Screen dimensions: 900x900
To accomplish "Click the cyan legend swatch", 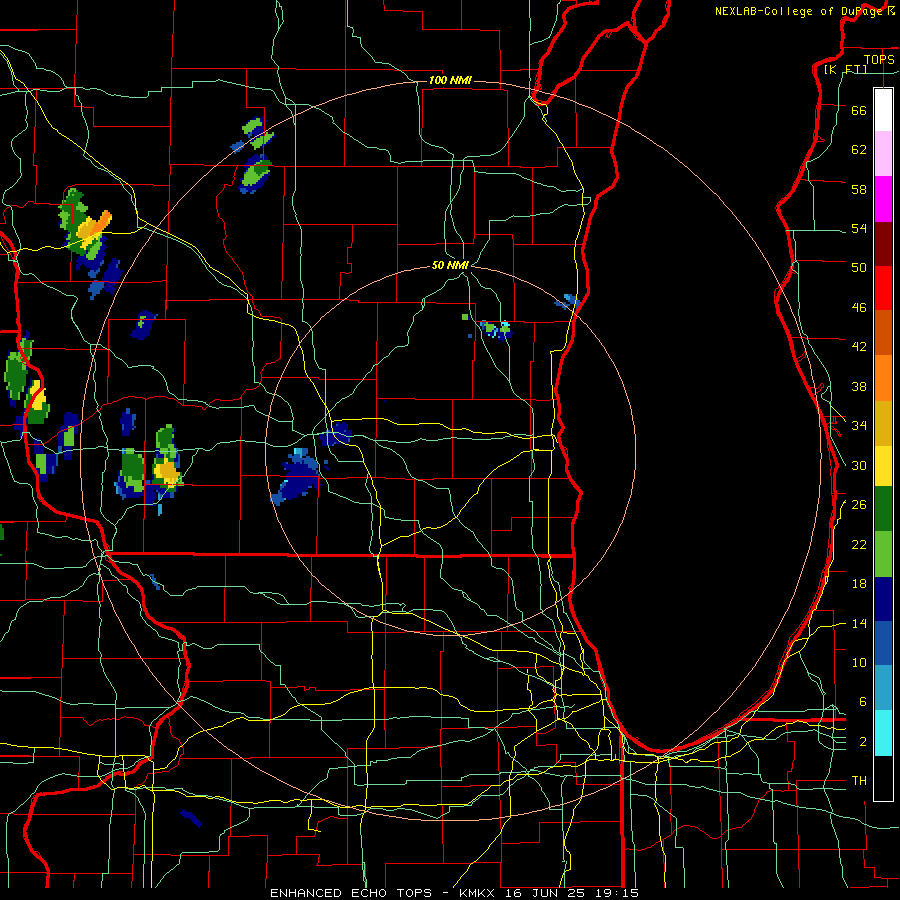I will pyautogui.click(x=883, y=733).
